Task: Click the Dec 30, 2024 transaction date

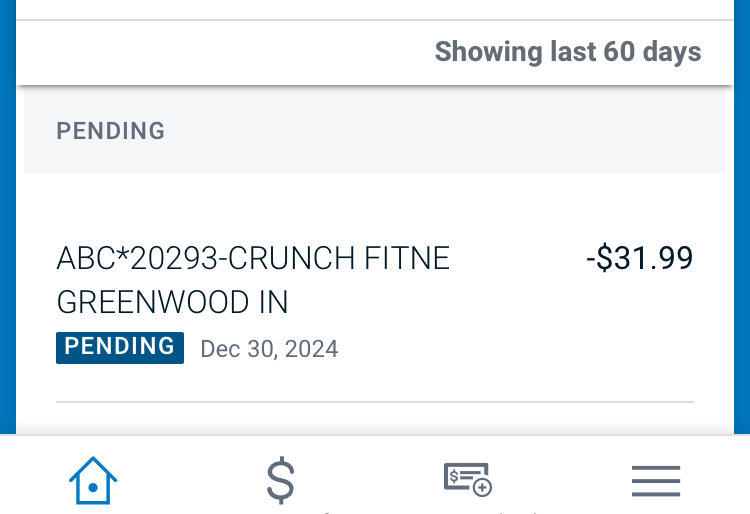Action: (x=269, y=349)
